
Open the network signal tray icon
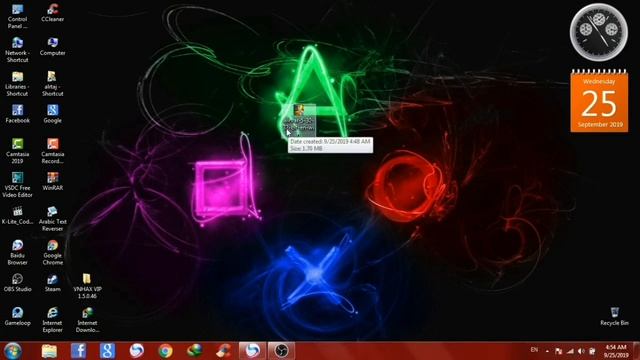click(x=570, y=351)
